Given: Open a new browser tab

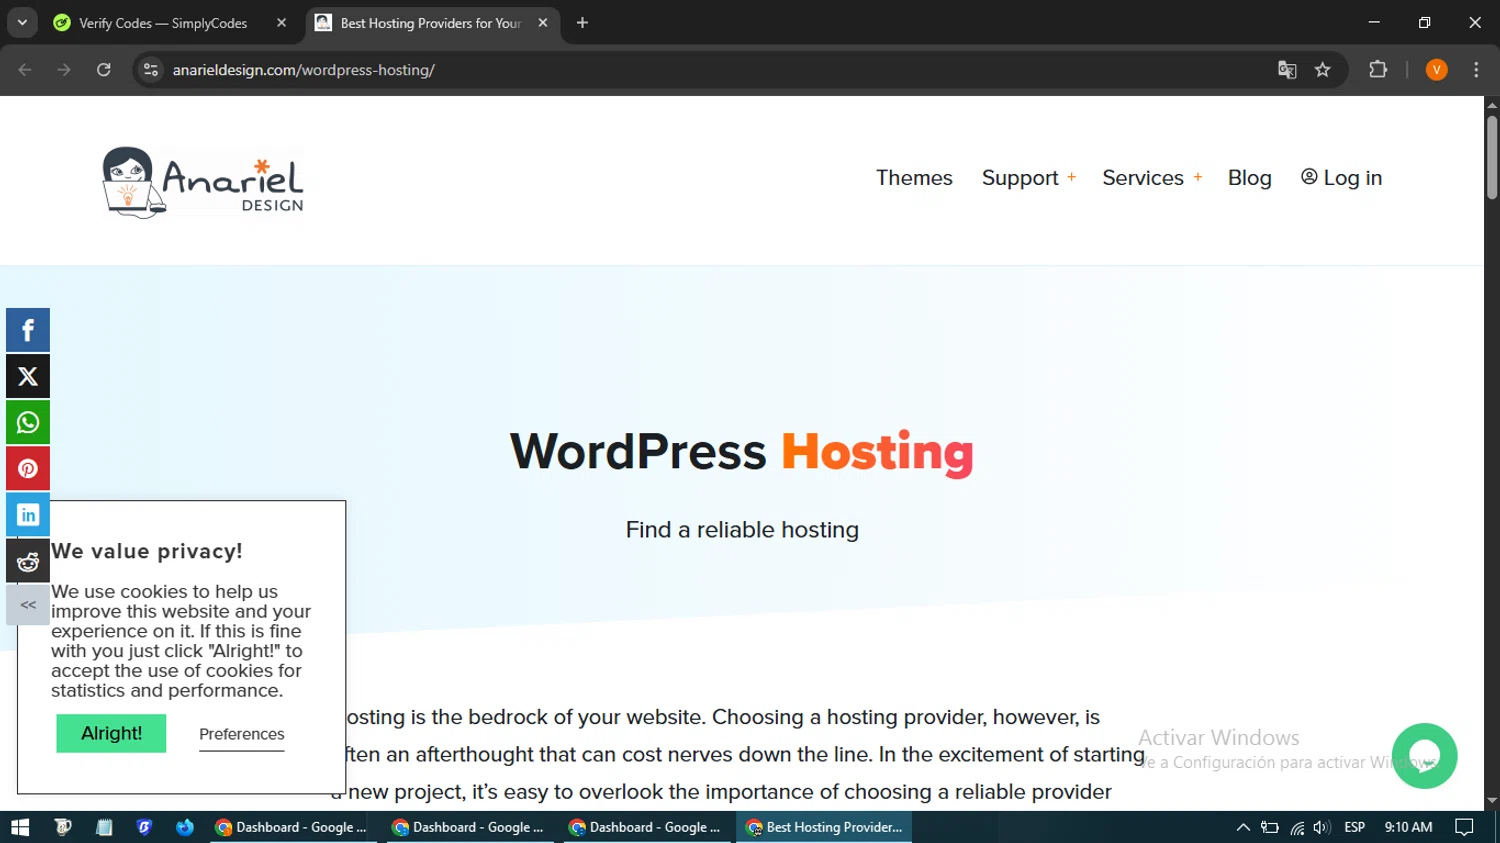Looking at the screenshot, I should coord(582,23).
